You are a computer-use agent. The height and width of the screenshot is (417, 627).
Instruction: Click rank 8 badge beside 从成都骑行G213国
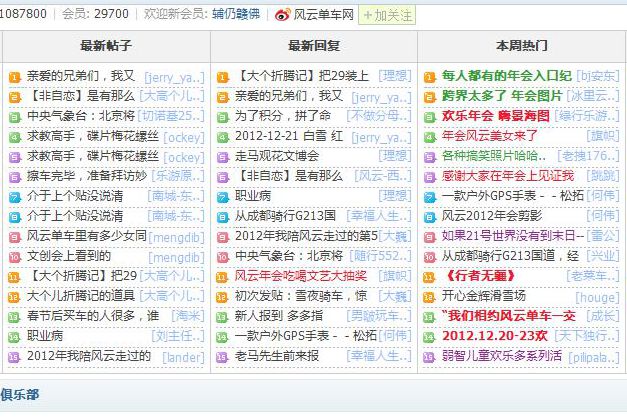[222, 217]
